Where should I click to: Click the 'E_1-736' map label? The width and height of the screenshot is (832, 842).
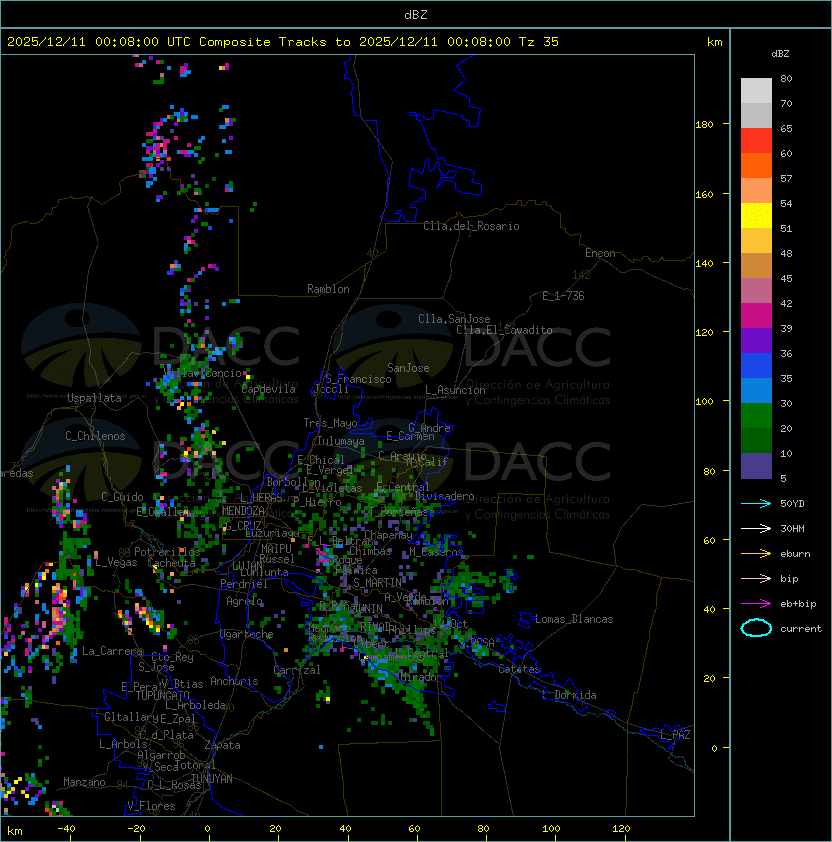click(563, 296)
